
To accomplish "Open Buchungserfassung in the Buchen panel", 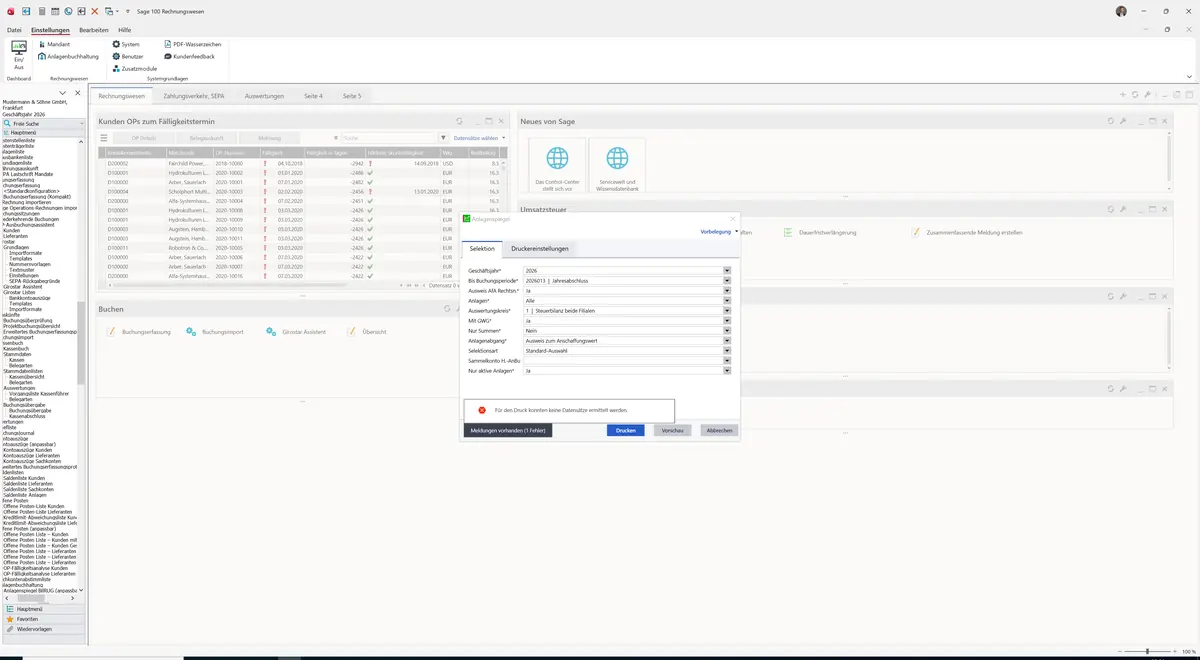I will pos(139,331).
